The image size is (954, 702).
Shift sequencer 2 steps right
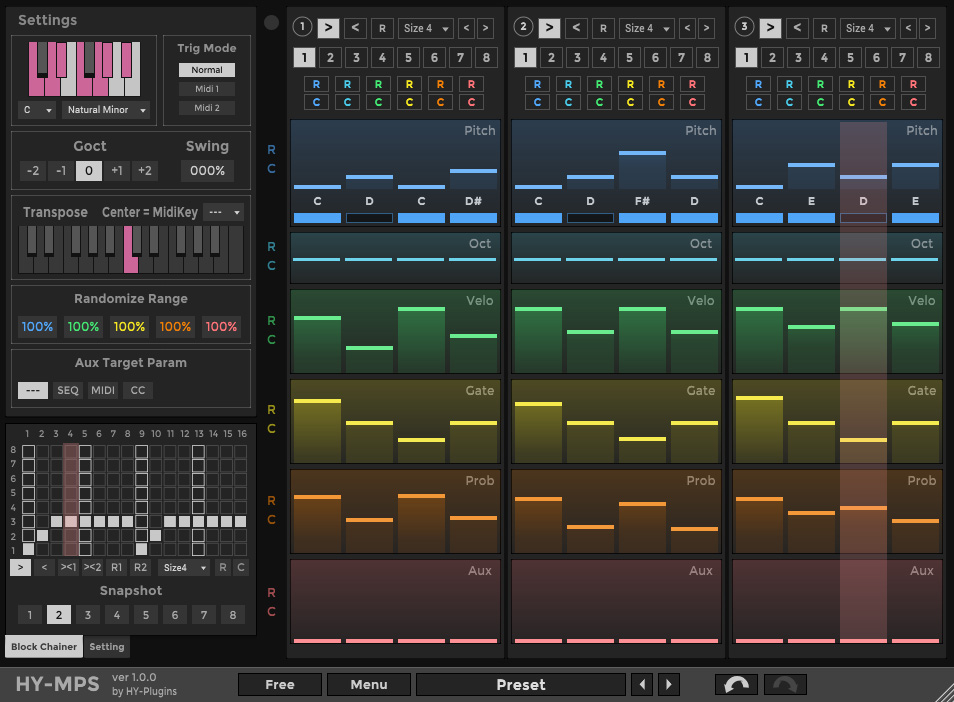point(706,28)
